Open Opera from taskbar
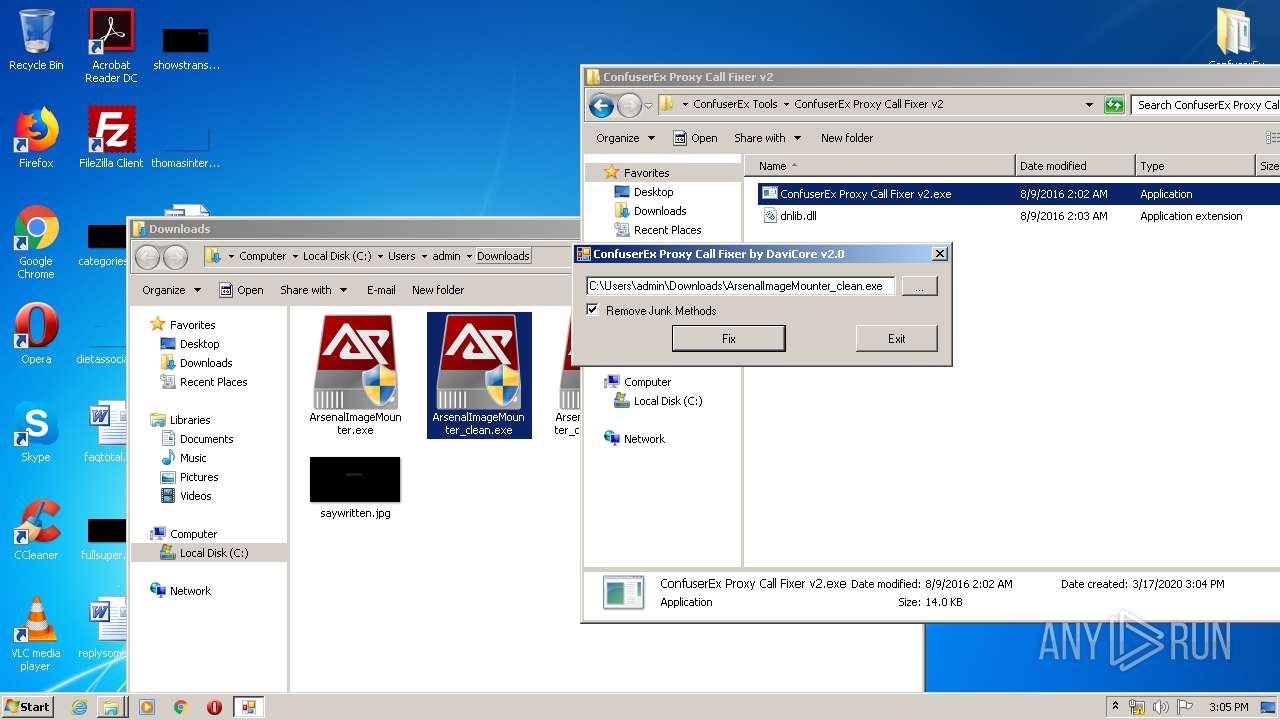Image resolution: width=1280 pixels, height=720 pixels. [x=214, y=707]
